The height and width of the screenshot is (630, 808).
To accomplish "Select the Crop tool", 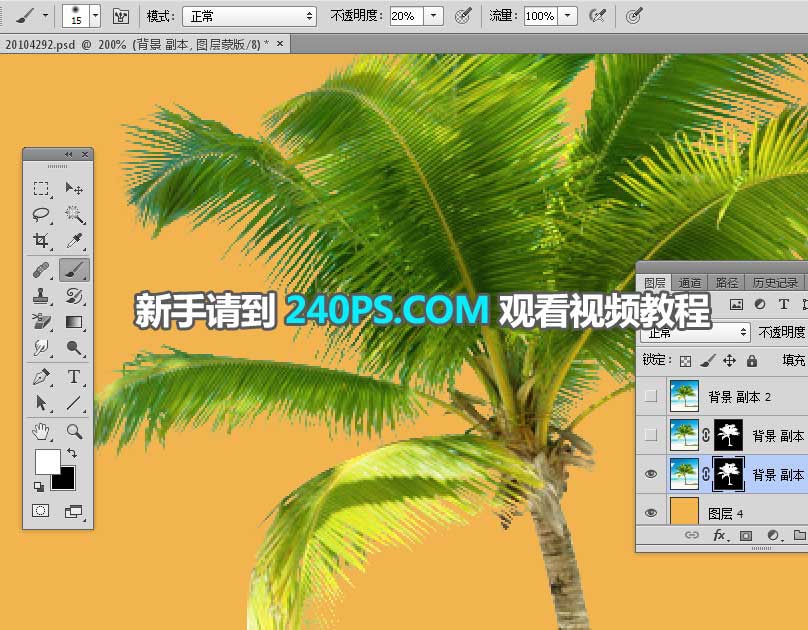I will point(41,241).
